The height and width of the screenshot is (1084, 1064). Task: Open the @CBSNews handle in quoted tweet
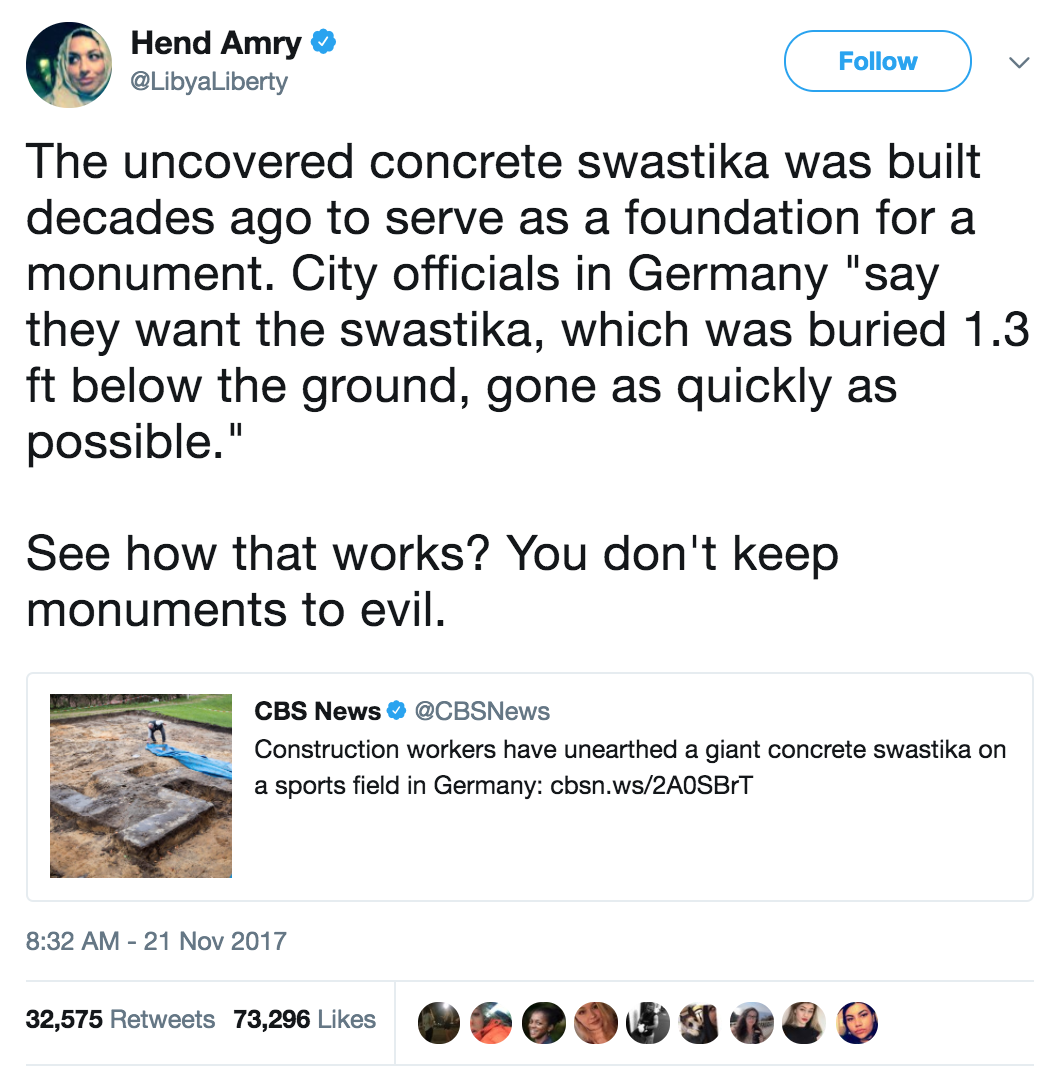pos(482,711)
